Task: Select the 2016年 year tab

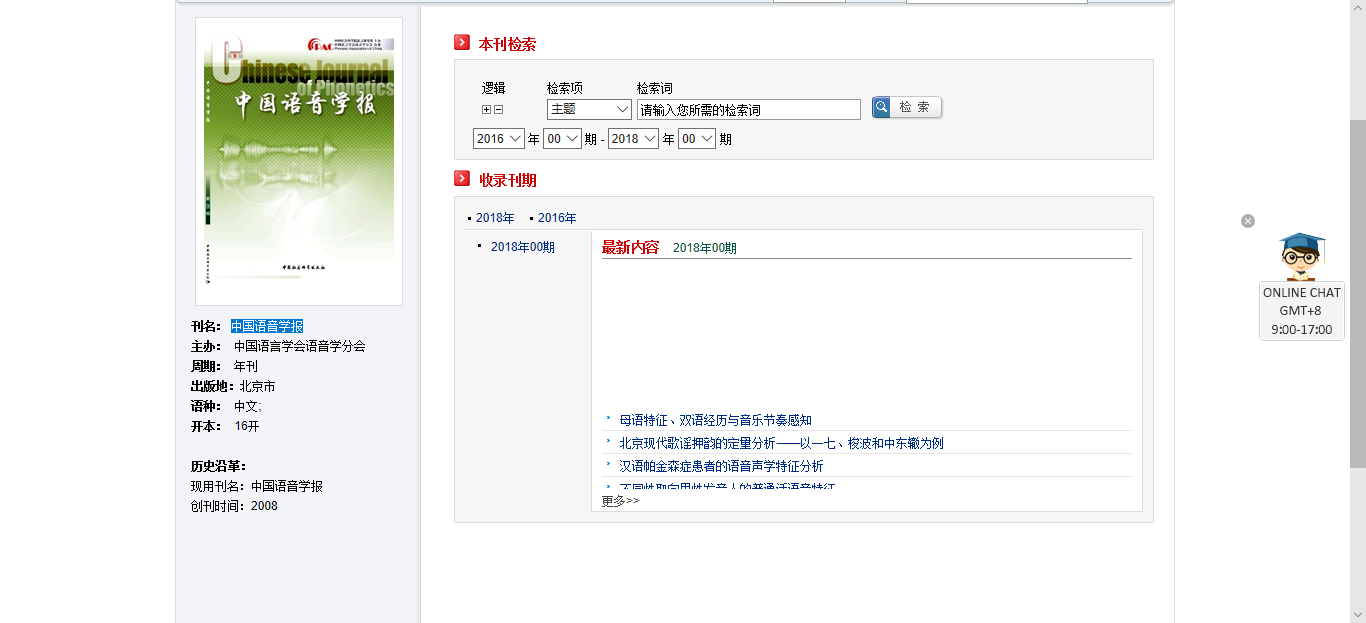Action: click(557, 218)
